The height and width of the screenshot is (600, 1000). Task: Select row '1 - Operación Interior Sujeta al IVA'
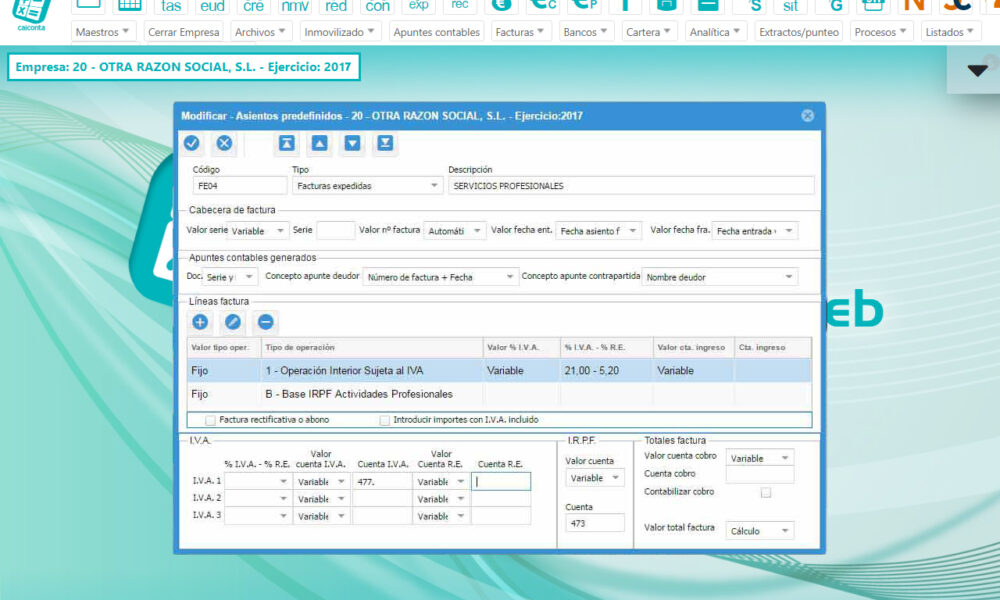point(499,370)
